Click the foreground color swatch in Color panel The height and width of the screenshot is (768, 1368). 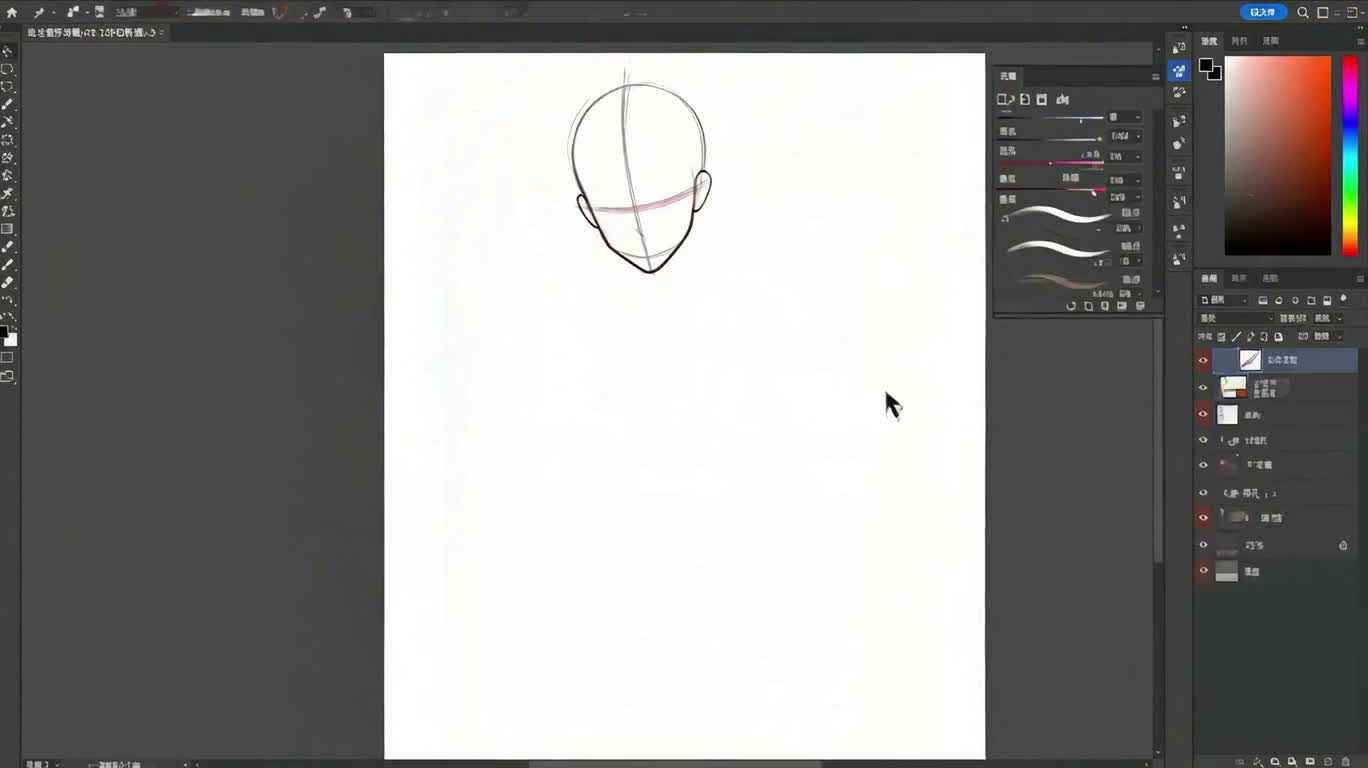(x=1207, y=66)
